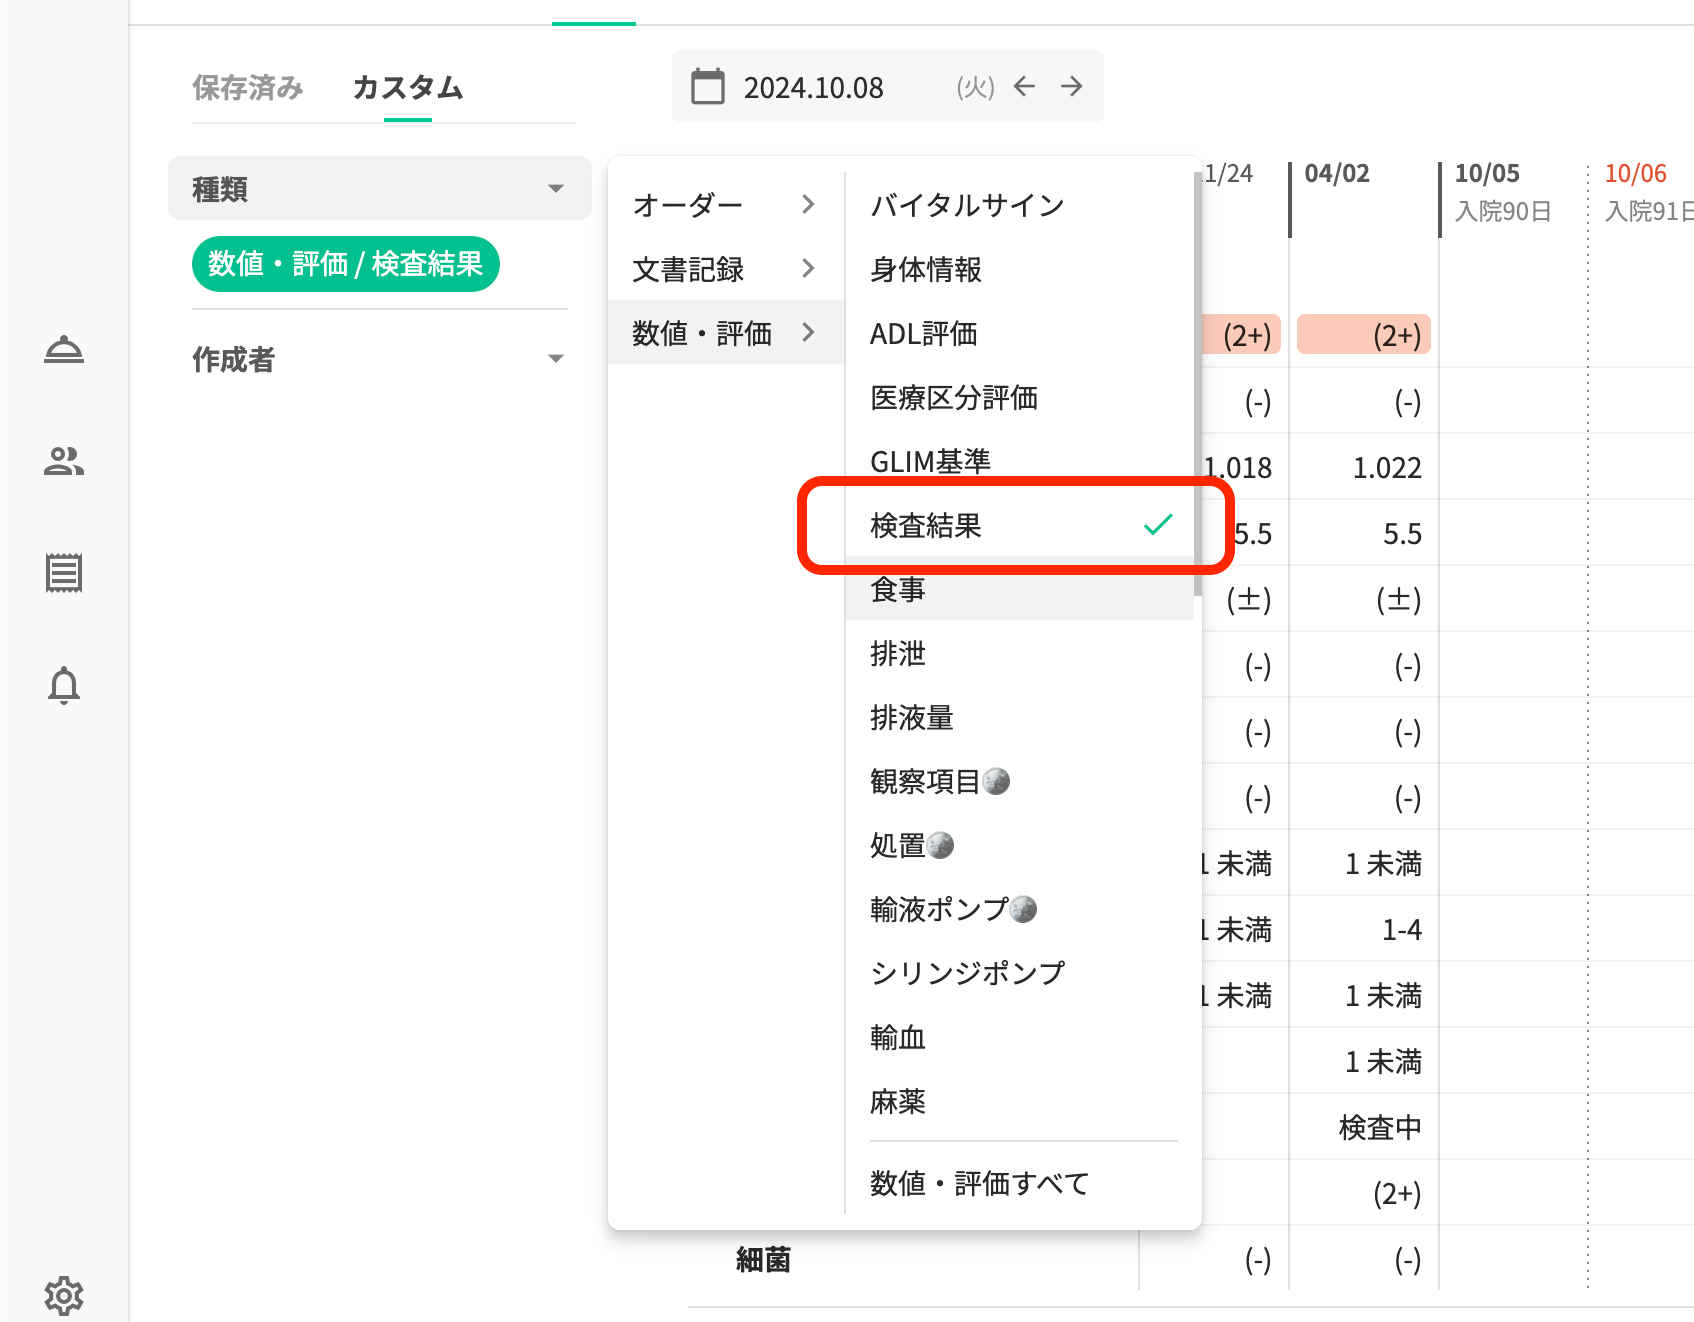Open the notifications bell
The height and width of the screenshot is (1322, 1694).
[64, 686]
